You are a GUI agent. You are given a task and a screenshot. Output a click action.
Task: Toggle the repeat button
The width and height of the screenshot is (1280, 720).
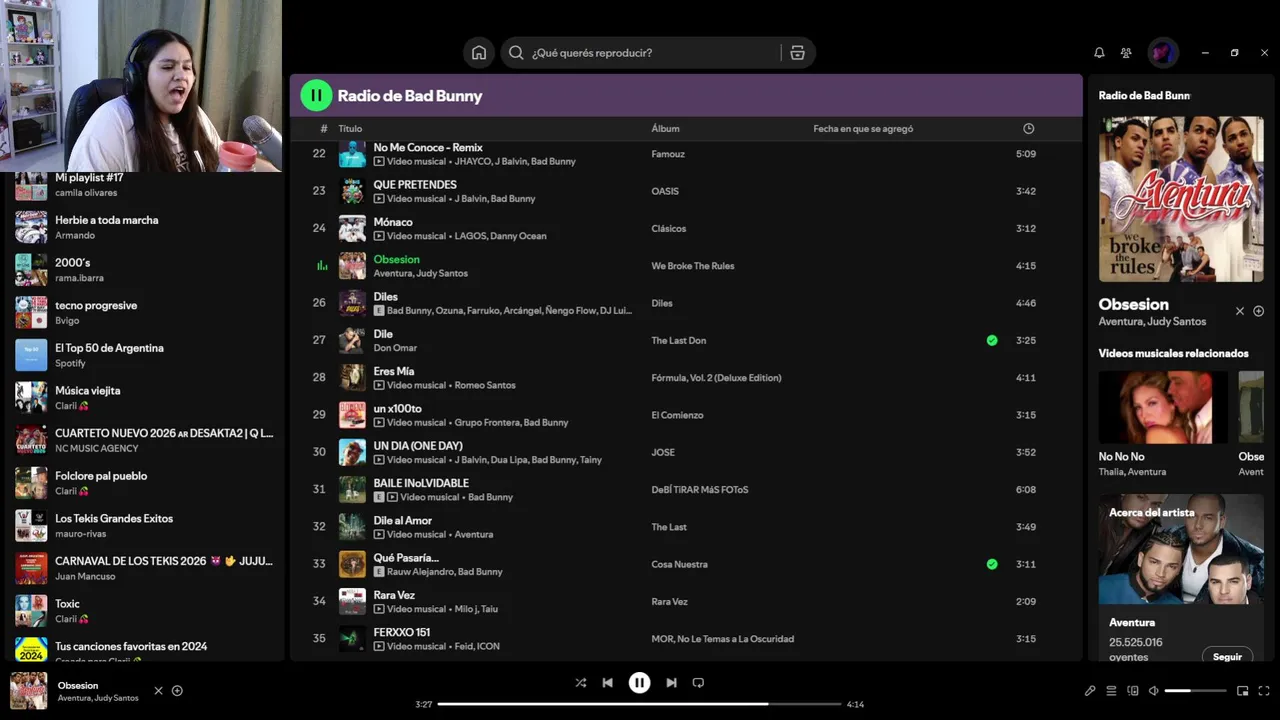click(698, 683)
